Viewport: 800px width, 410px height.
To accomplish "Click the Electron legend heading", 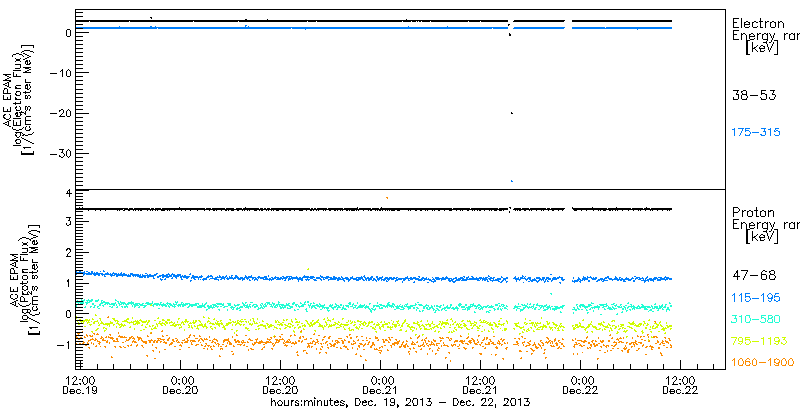I will pos(759,23).
